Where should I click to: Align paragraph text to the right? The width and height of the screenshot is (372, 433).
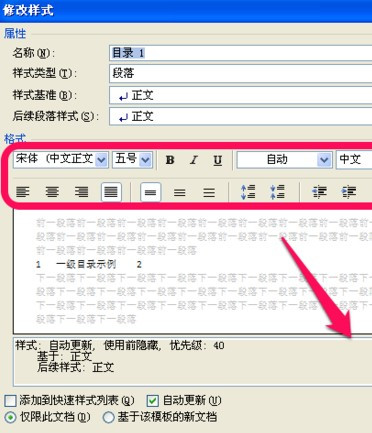coord(81,192)
